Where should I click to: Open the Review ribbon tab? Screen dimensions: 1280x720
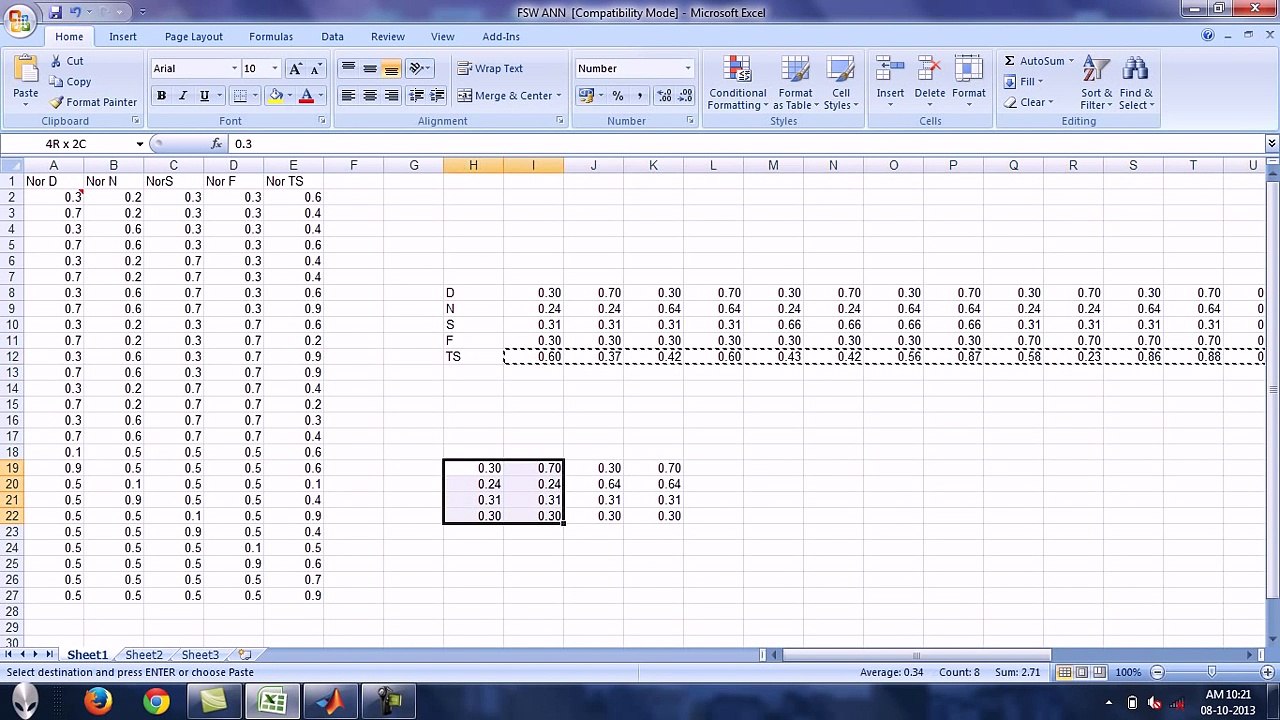tap(388, 37)
